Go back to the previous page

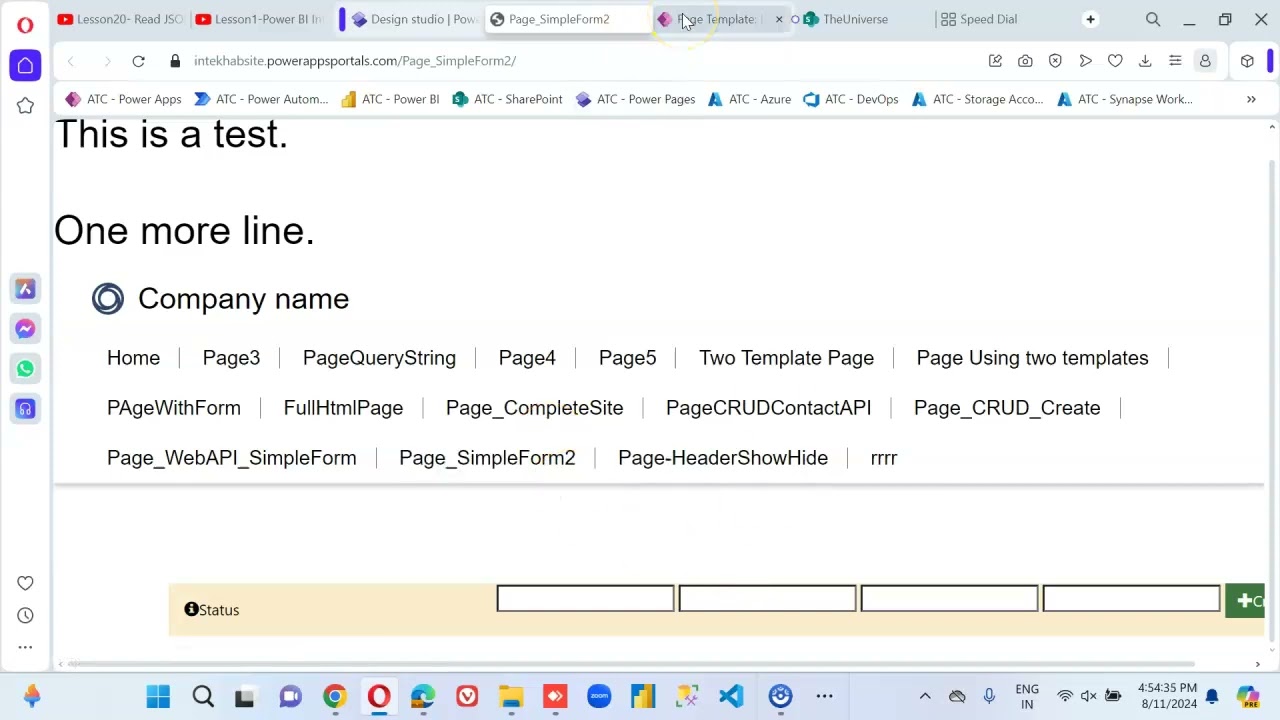click(x=70, y=61)
